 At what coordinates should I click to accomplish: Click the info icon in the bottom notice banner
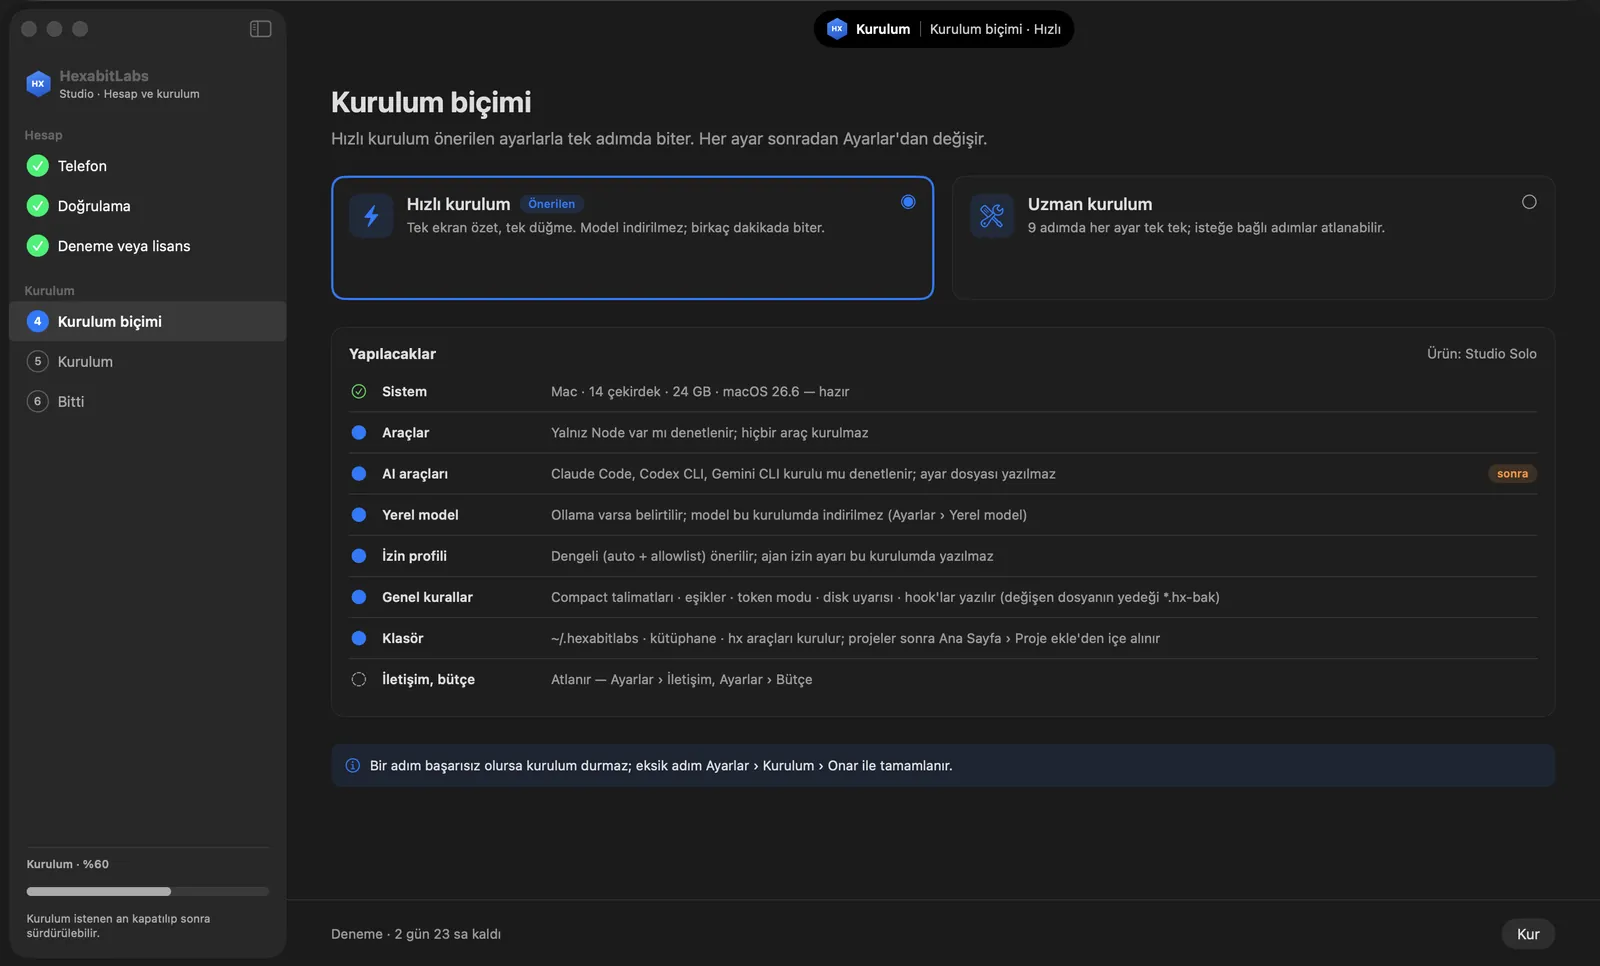click(x=353, y=766)
